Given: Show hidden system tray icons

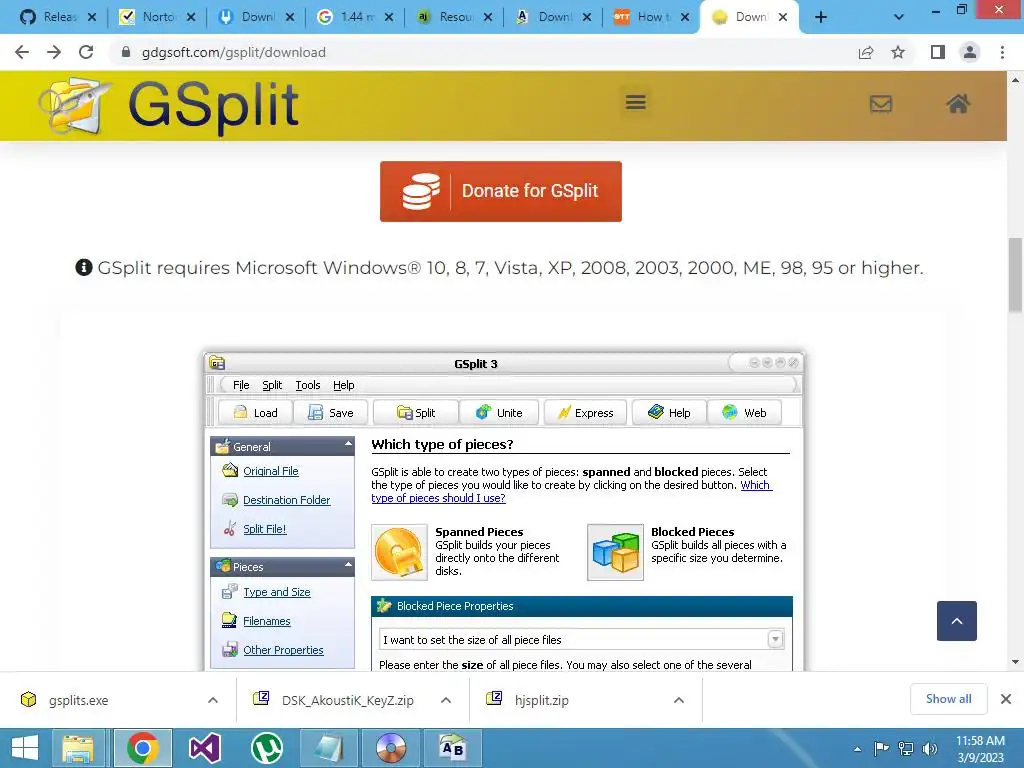Looking at the screenshot, I should pyautogui.click(x=857, y=749).
